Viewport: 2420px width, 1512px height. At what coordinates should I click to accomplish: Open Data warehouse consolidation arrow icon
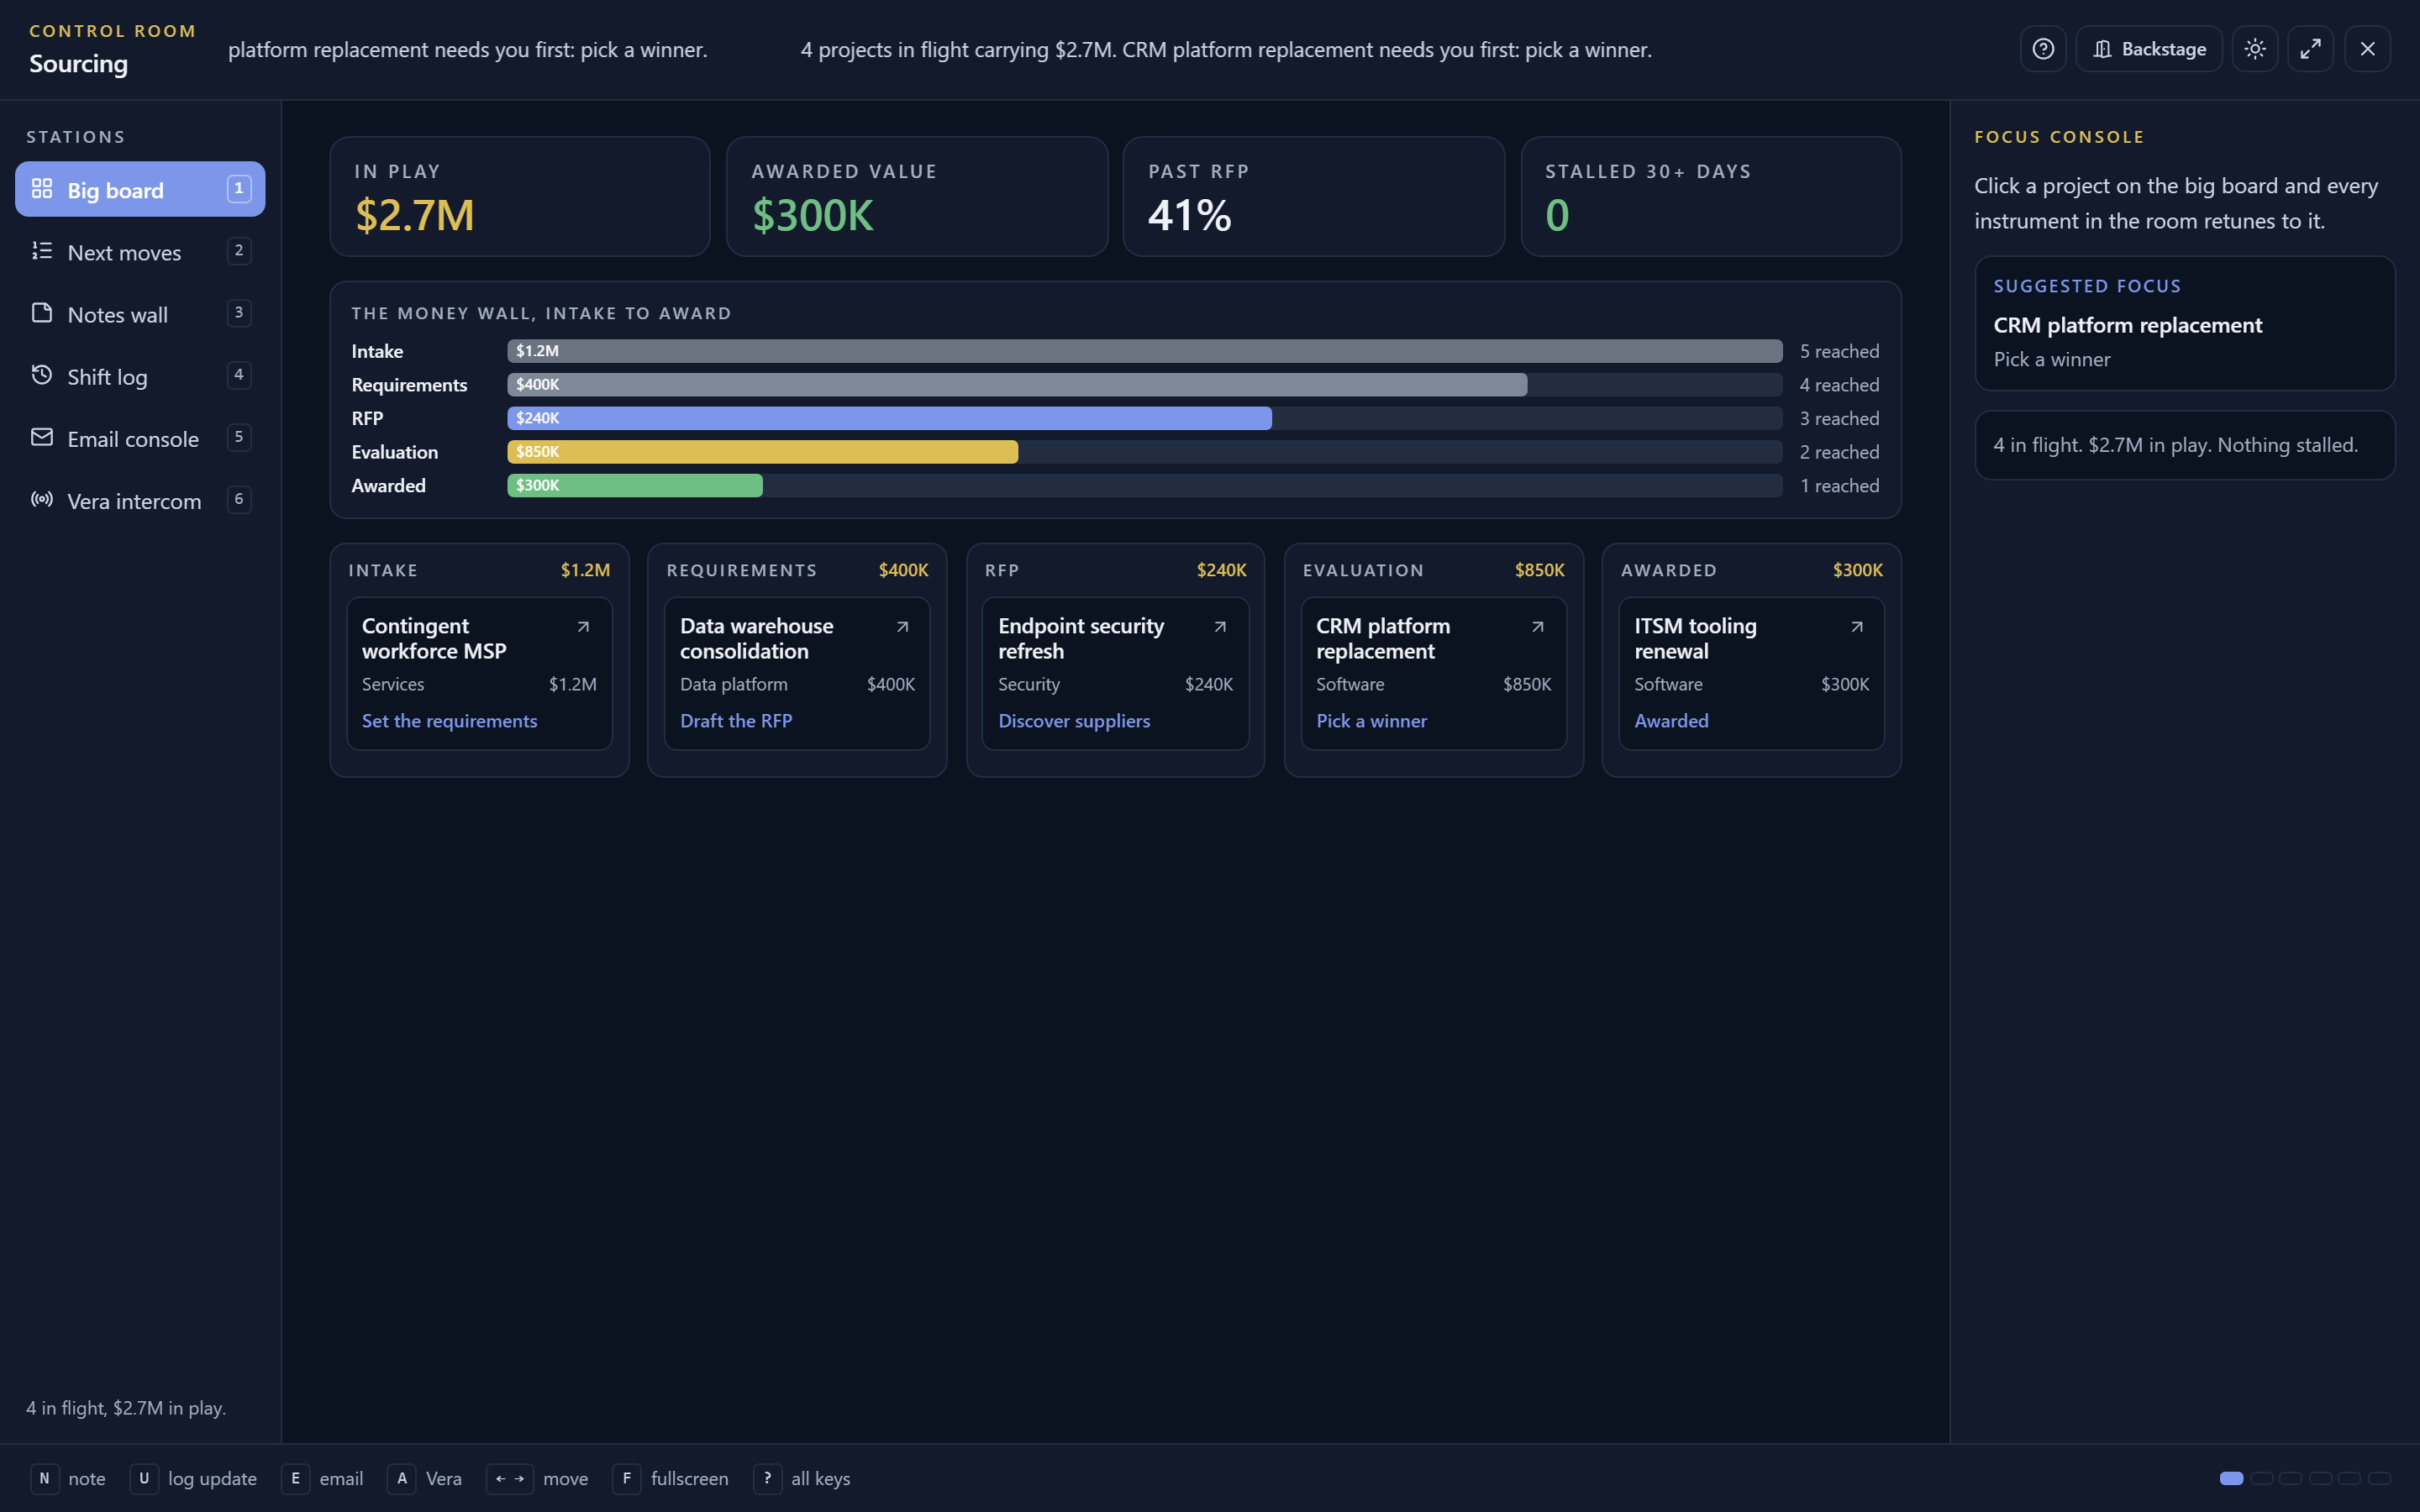point(902,627)
